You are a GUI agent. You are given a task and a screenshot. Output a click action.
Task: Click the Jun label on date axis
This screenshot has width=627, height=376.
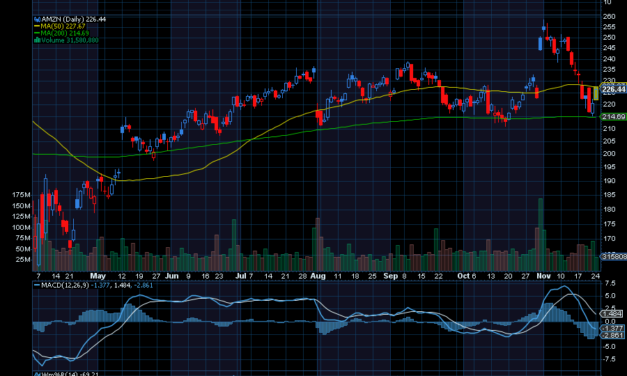pyautogui.click(x=172, y=276)
